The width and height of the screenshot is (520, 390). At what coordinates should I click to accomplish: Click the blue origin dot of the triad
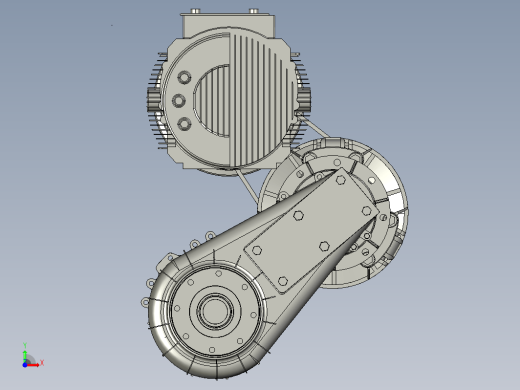click(25, 365)
